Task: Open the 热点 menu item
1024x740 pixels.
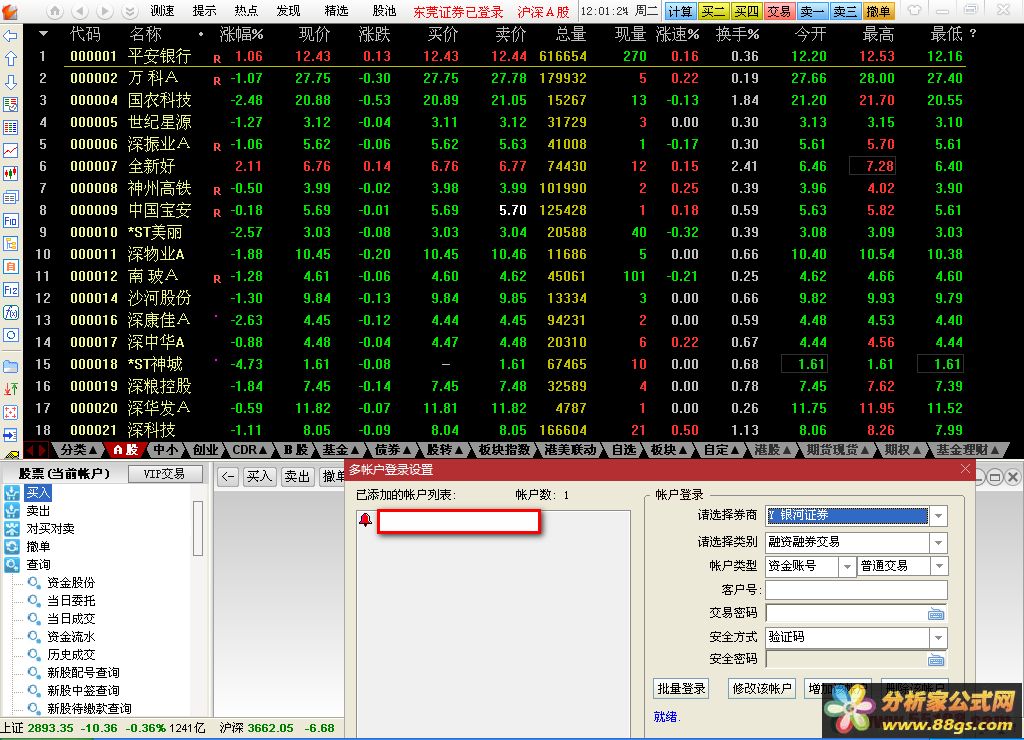Action: click(246, 11)
